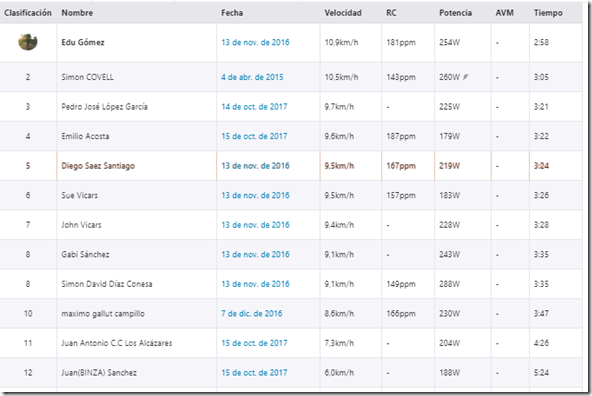Click the Edu Gómez name

pos(83,42)
